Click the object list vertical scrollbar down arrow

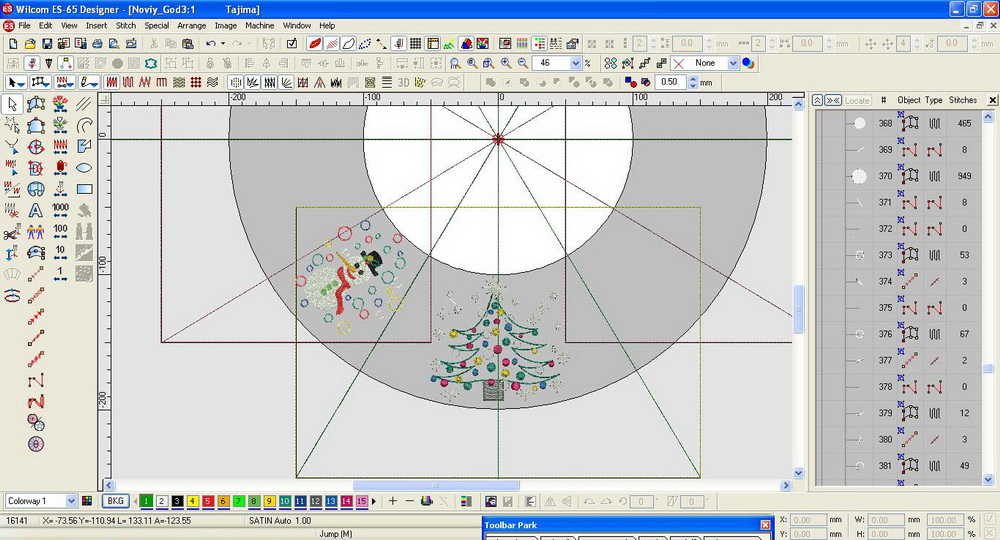point(988,479)
